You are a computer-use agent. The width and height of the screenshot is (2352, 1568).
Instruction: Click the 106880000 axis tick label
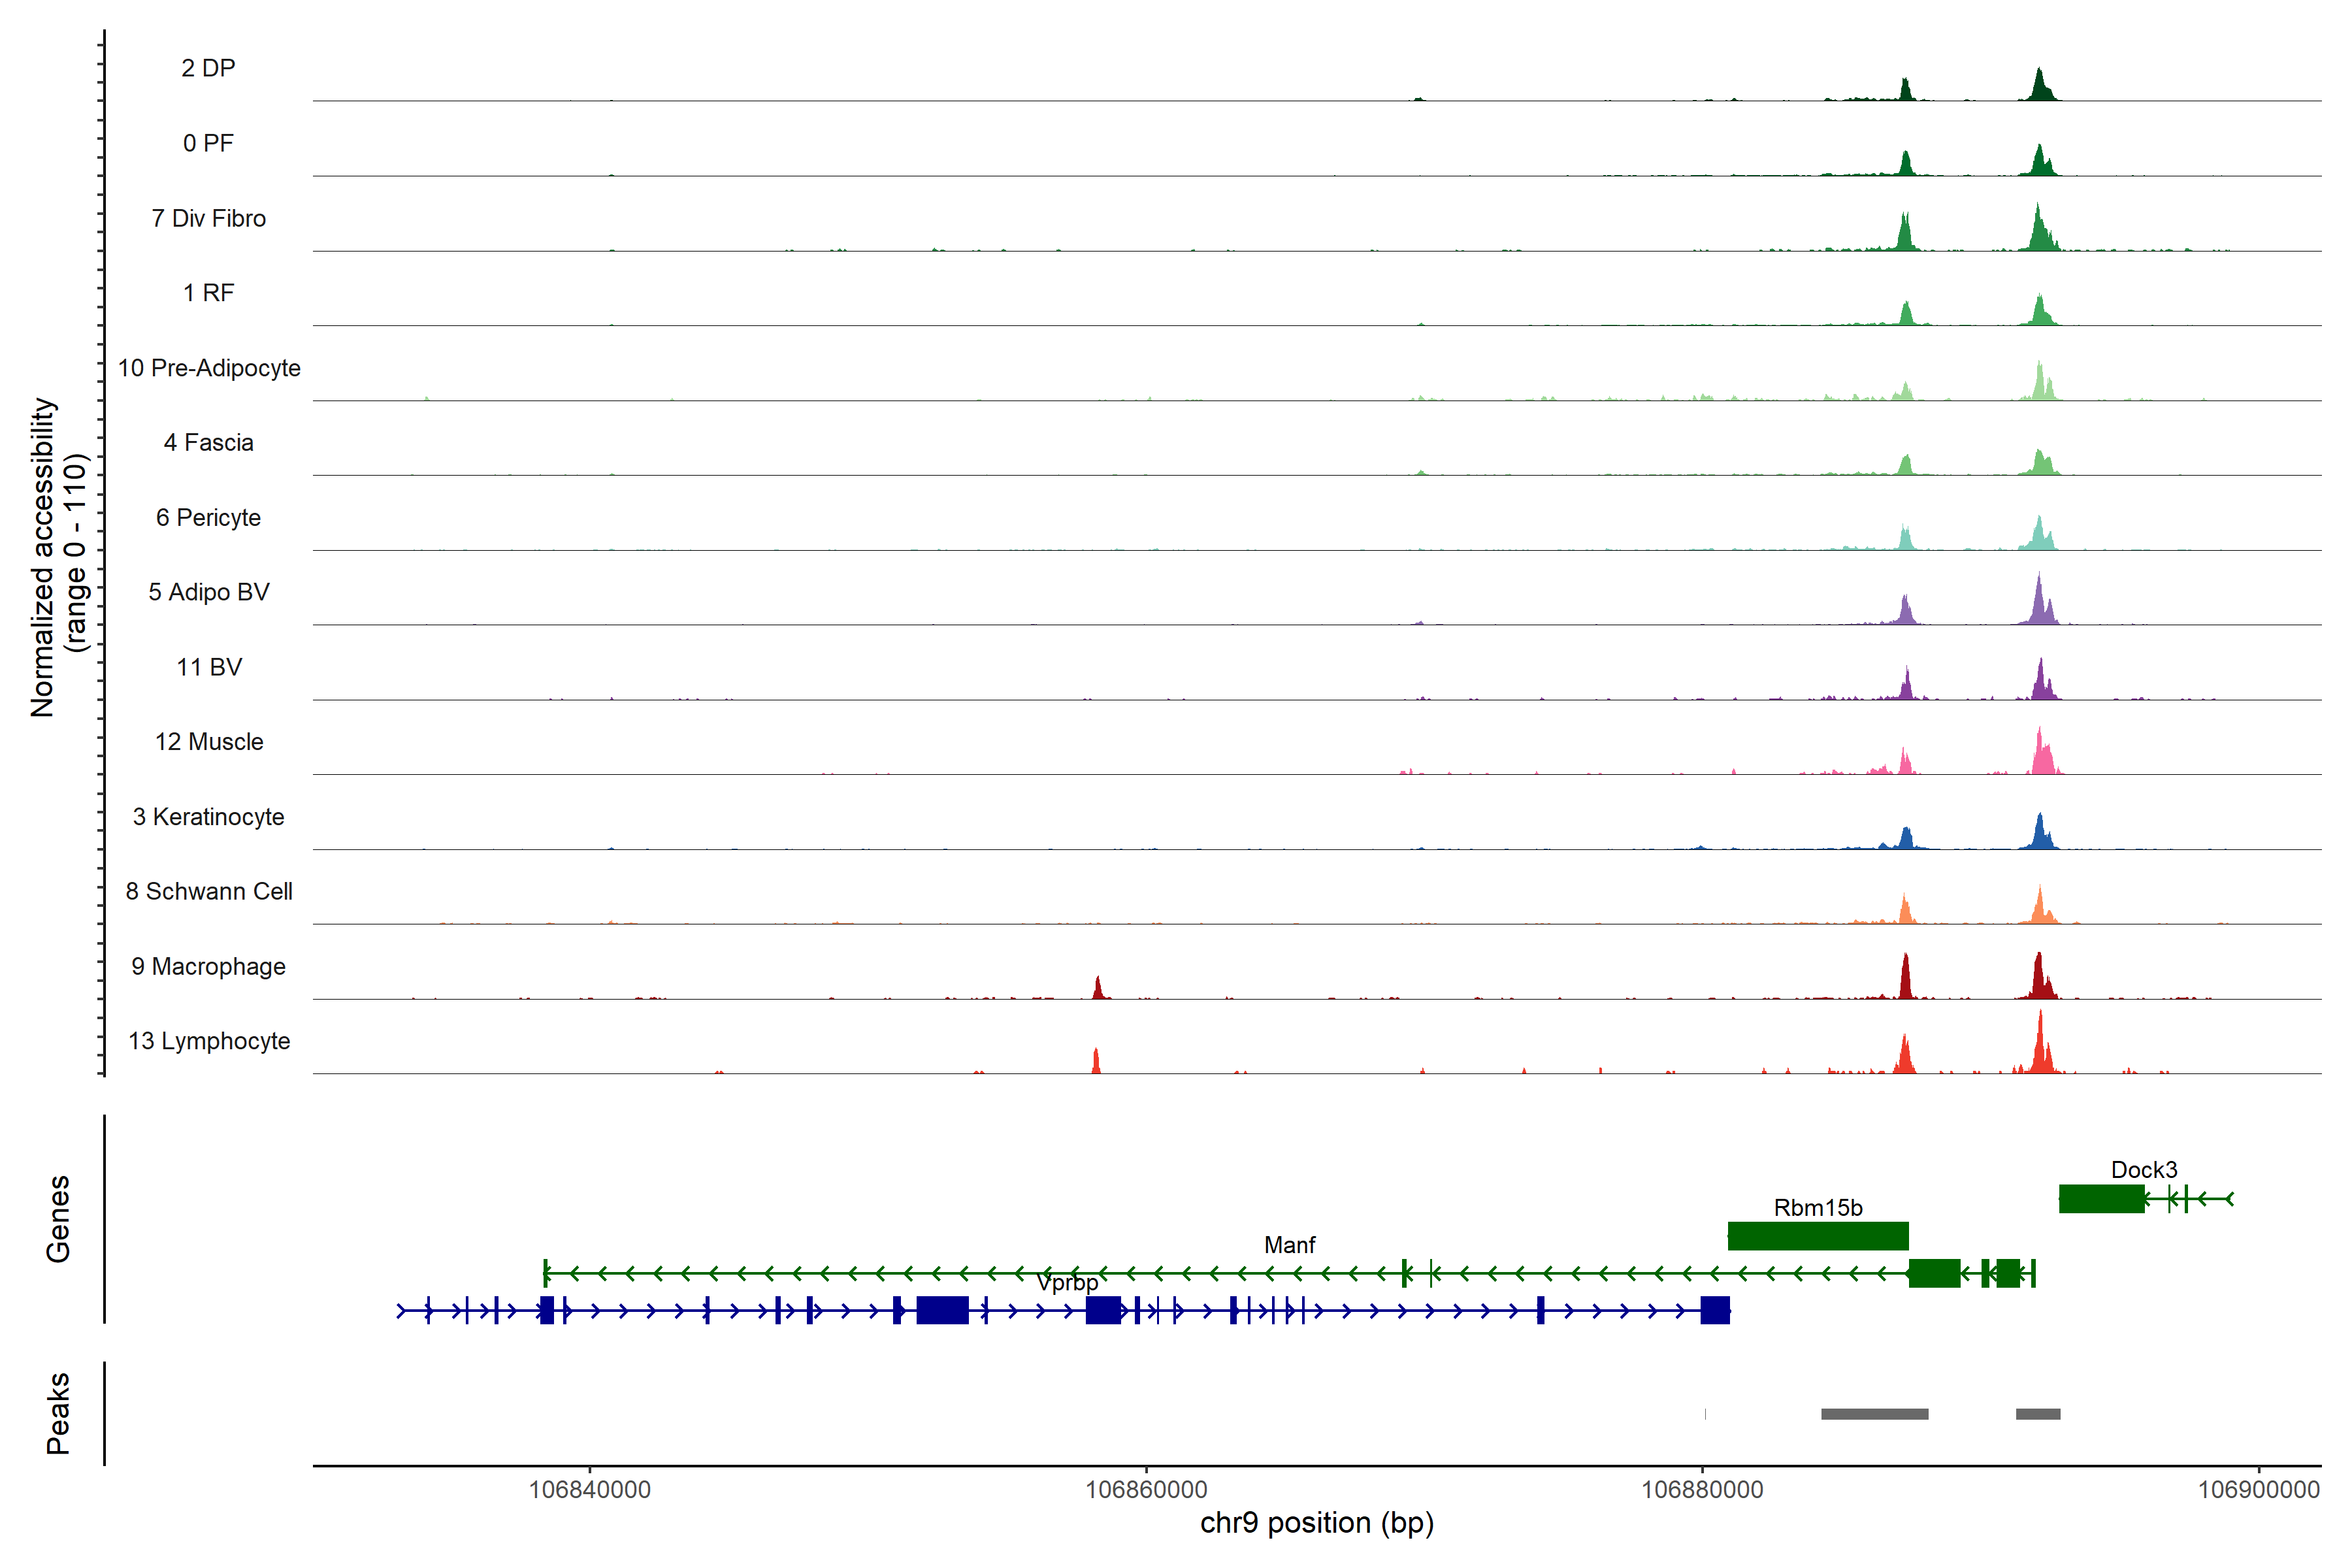point(1702,1489)
